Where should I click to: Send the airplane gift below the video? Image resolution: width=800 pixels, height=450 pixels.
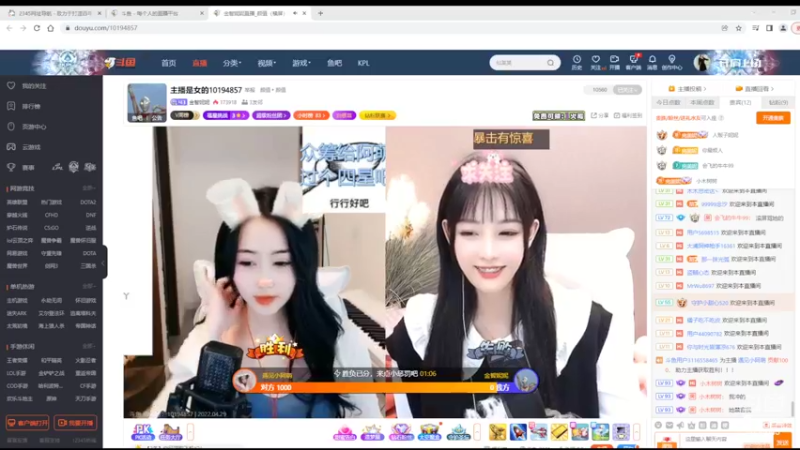click(538, 432)
